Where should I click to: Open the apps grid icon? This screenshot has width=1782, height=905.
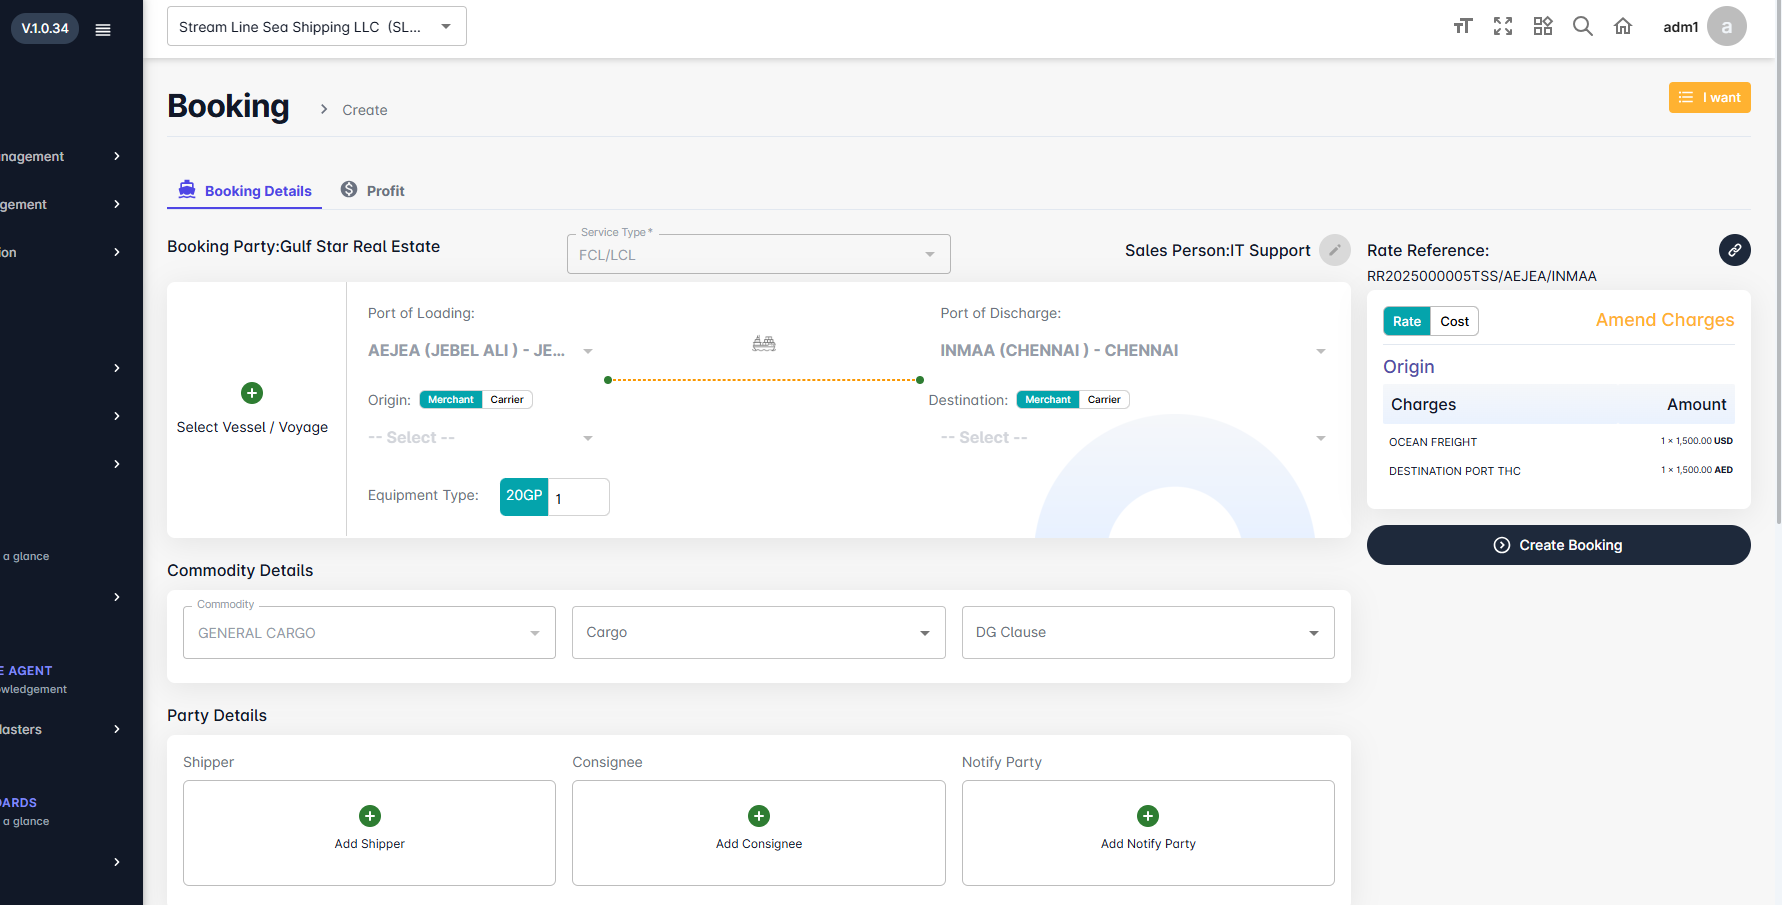1543,27
